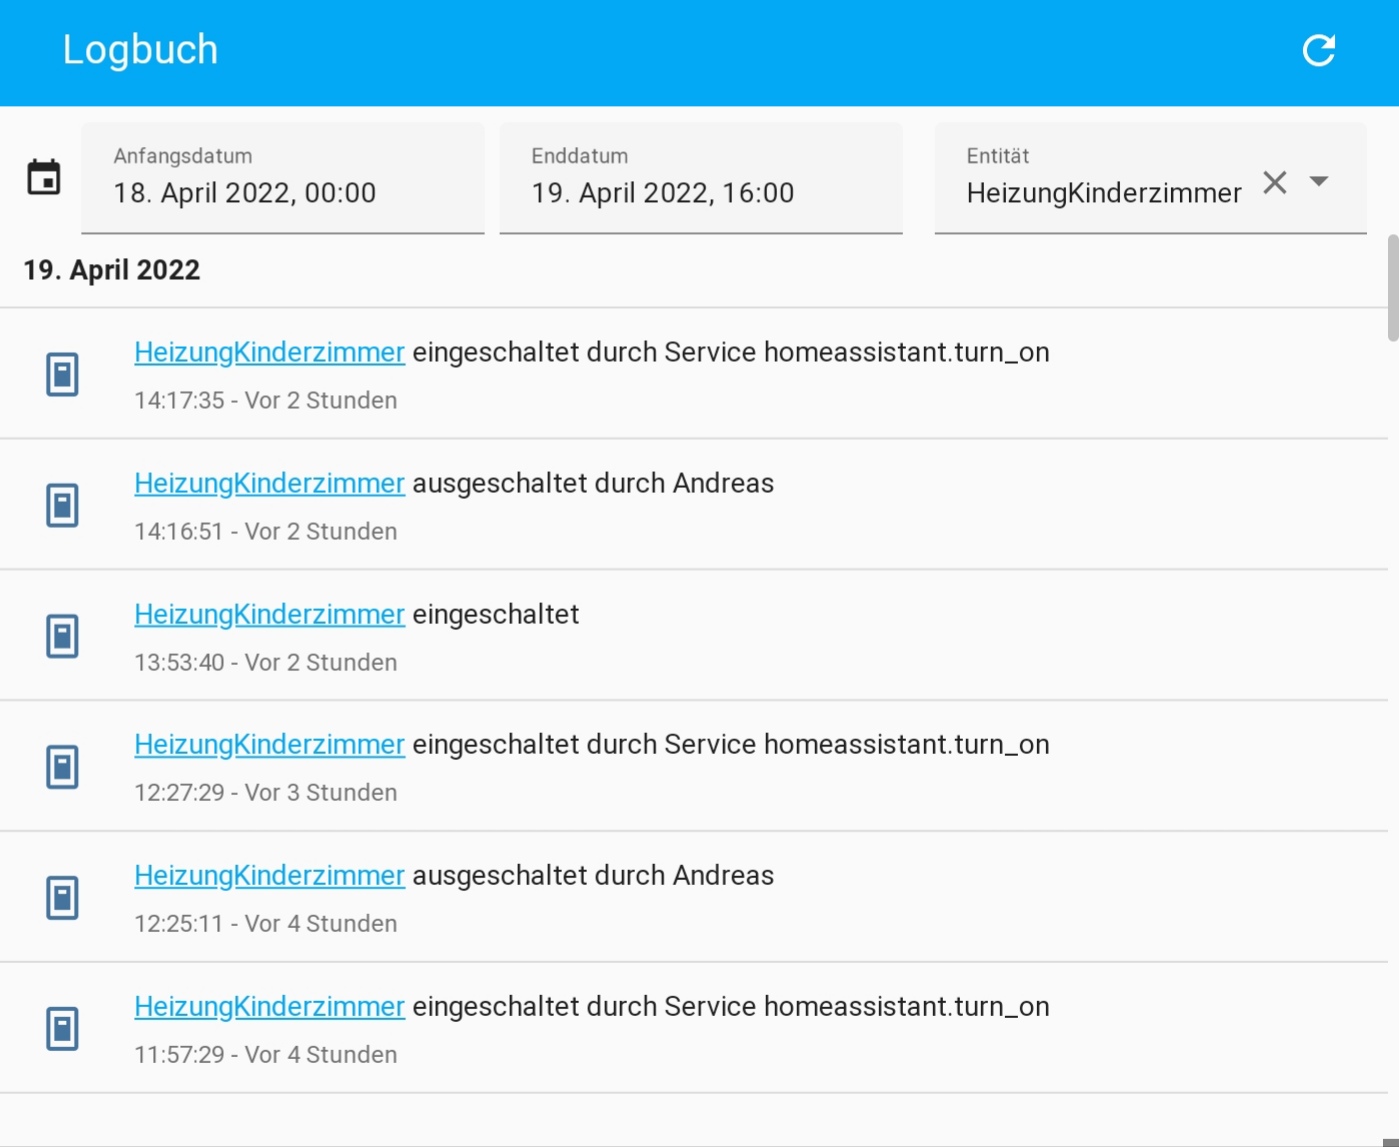Open HeizungKinderzimmer link in 14:16:51 entry

click(x=269, y=483)
